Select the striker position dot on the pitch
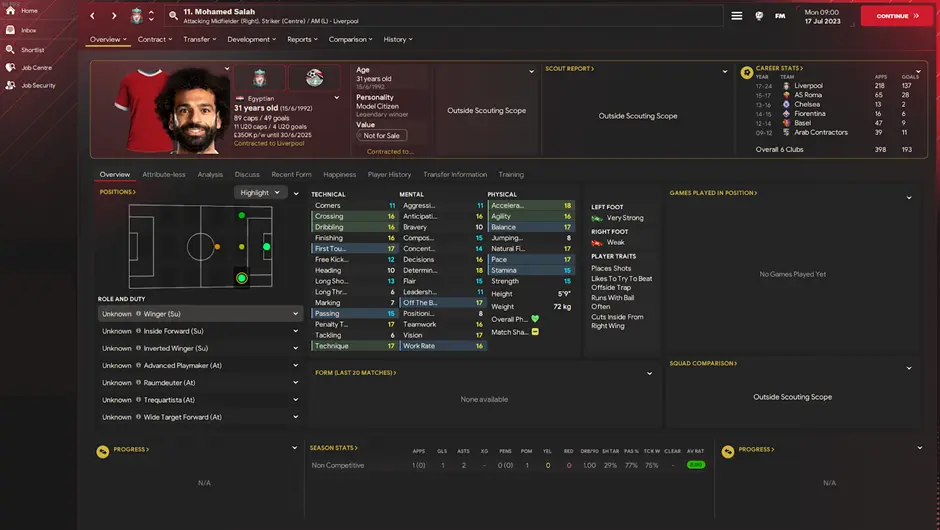This screenshot has width=940, height=530. click(x=266, y=246)
